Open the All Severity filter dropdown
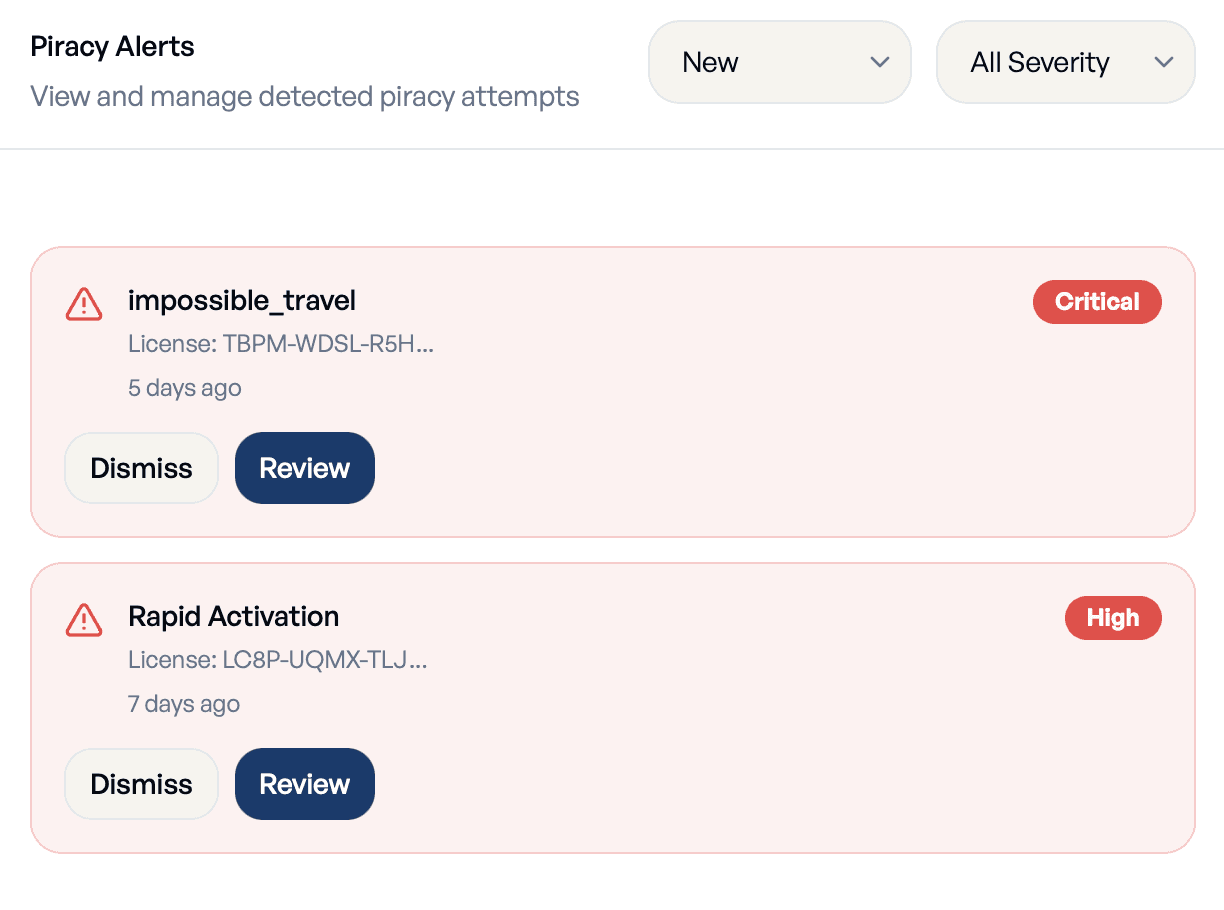This screenshot has width=1224, height=910. click(1066, 62)
